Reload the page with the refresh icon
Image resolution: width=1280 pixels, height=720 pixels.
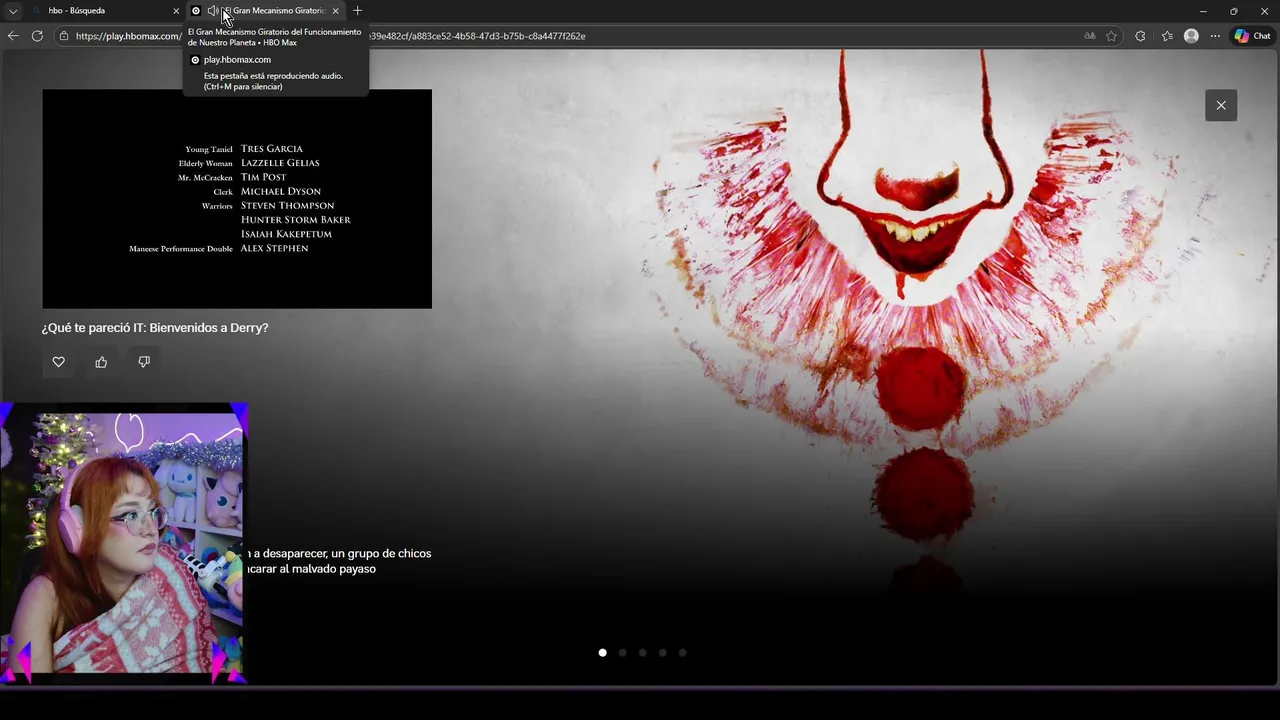37,36
